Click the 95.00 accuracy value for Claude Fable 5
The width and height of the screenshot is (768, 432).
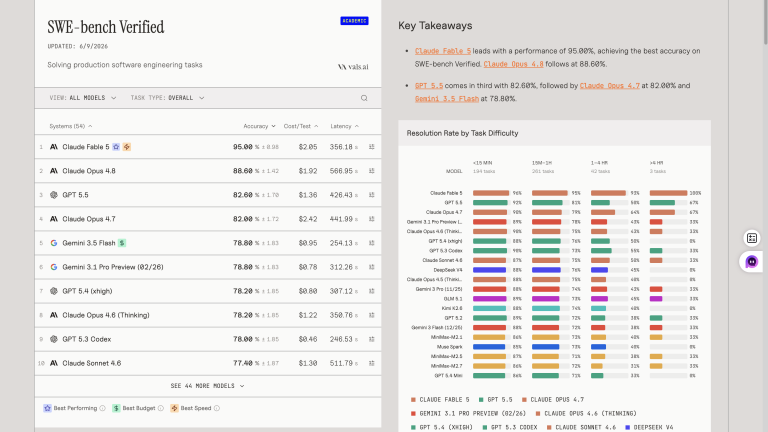pos(243,147)
